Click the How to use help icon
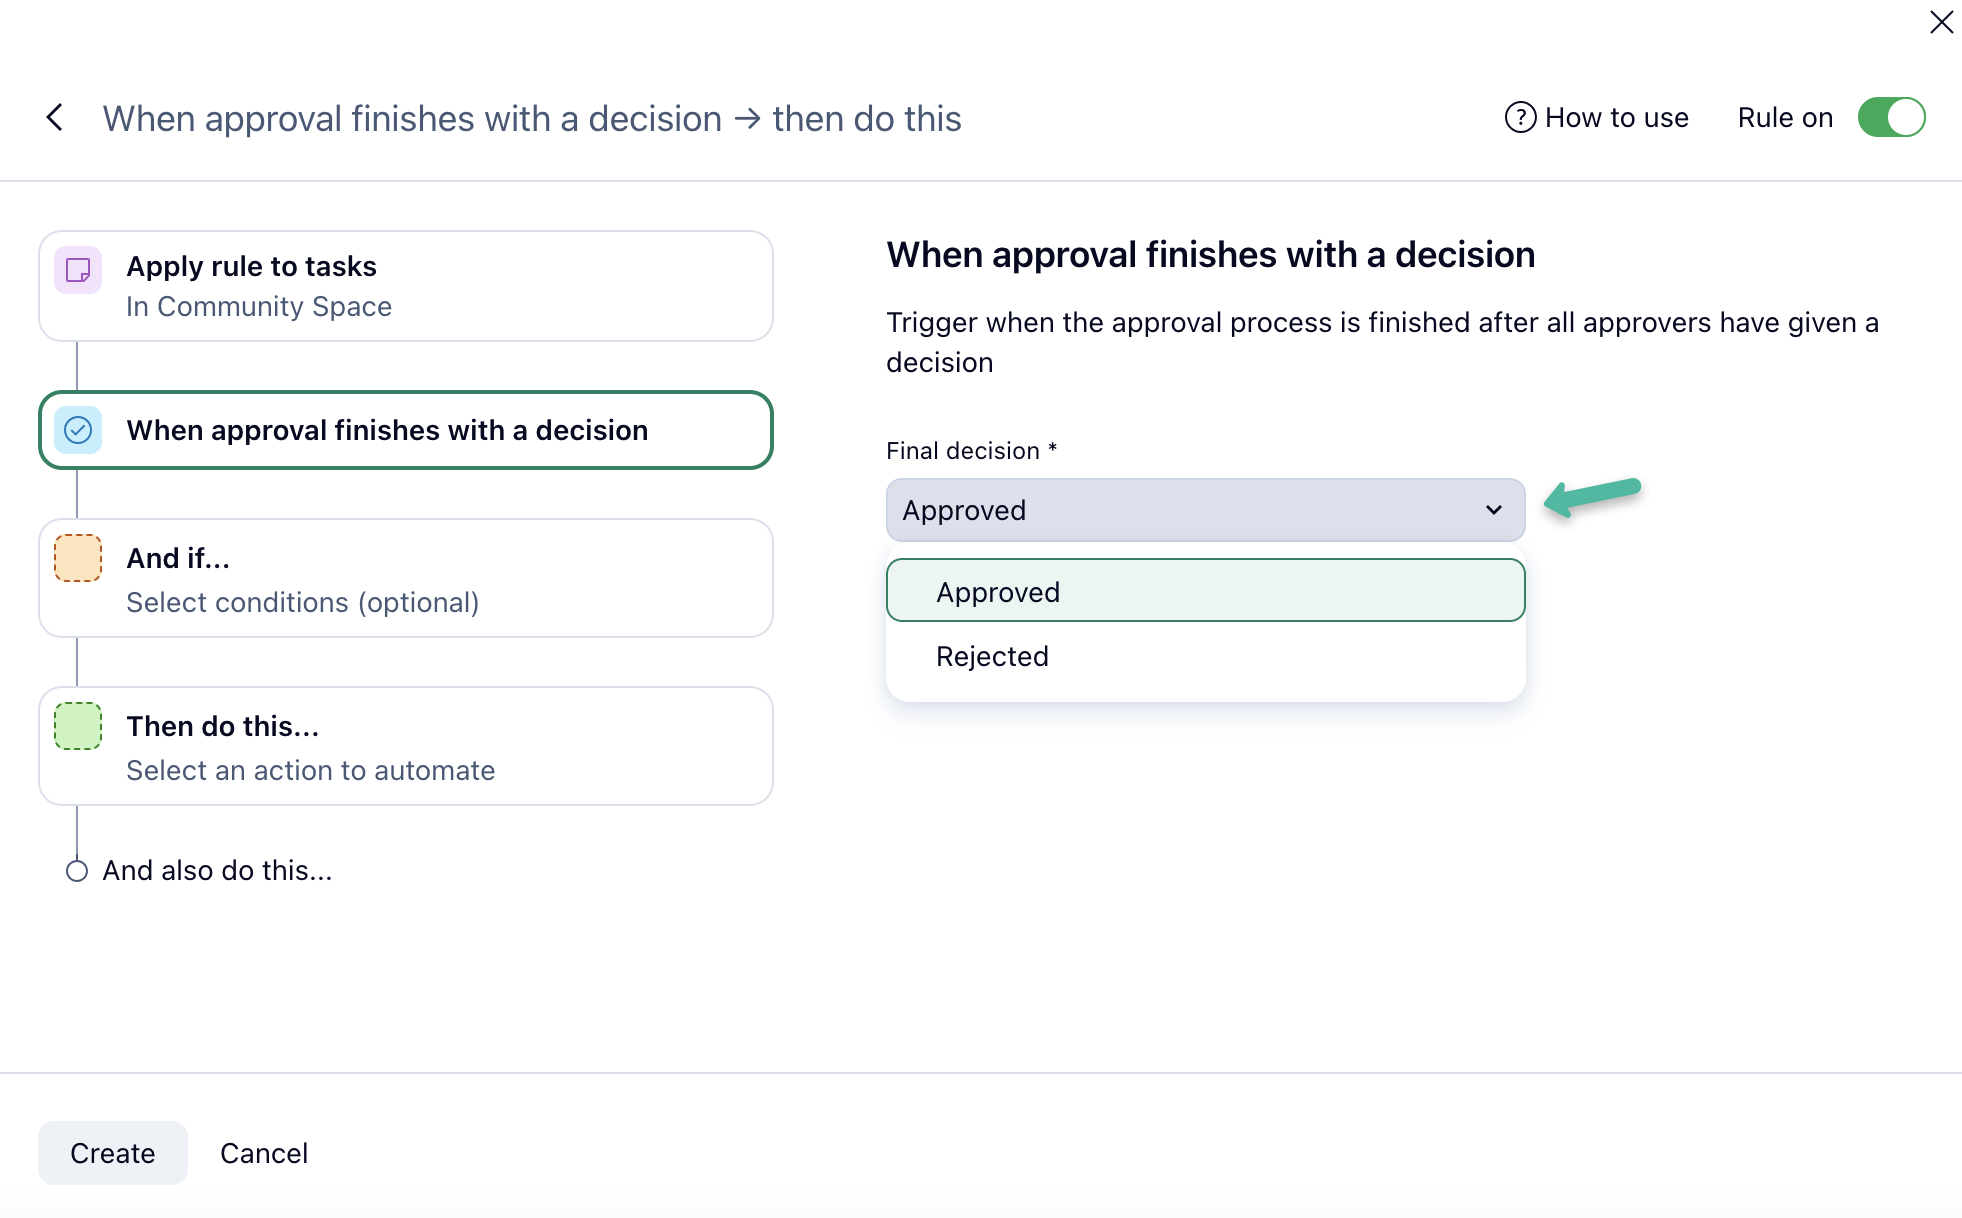The image size is (1962, 1218). coord(1520,118)
